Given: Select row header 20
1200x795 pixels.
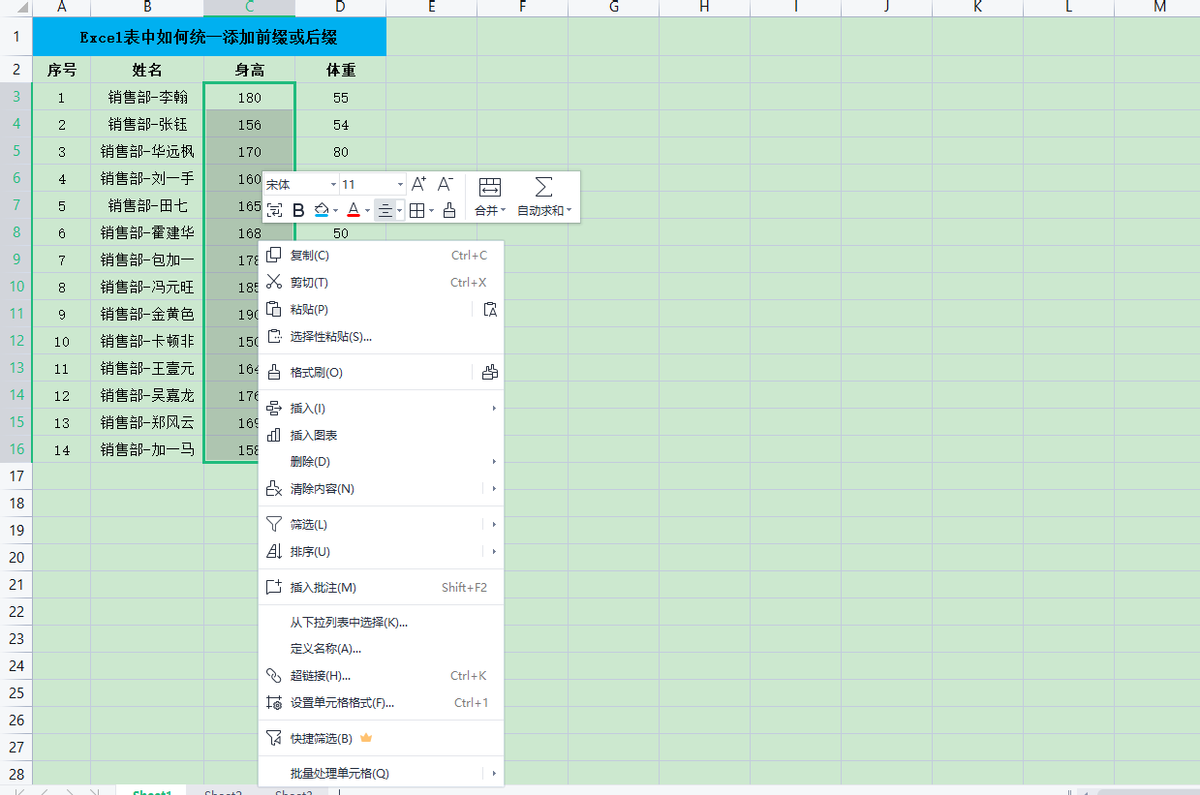Looking at the screenshot, I should (x=16, y=557).
